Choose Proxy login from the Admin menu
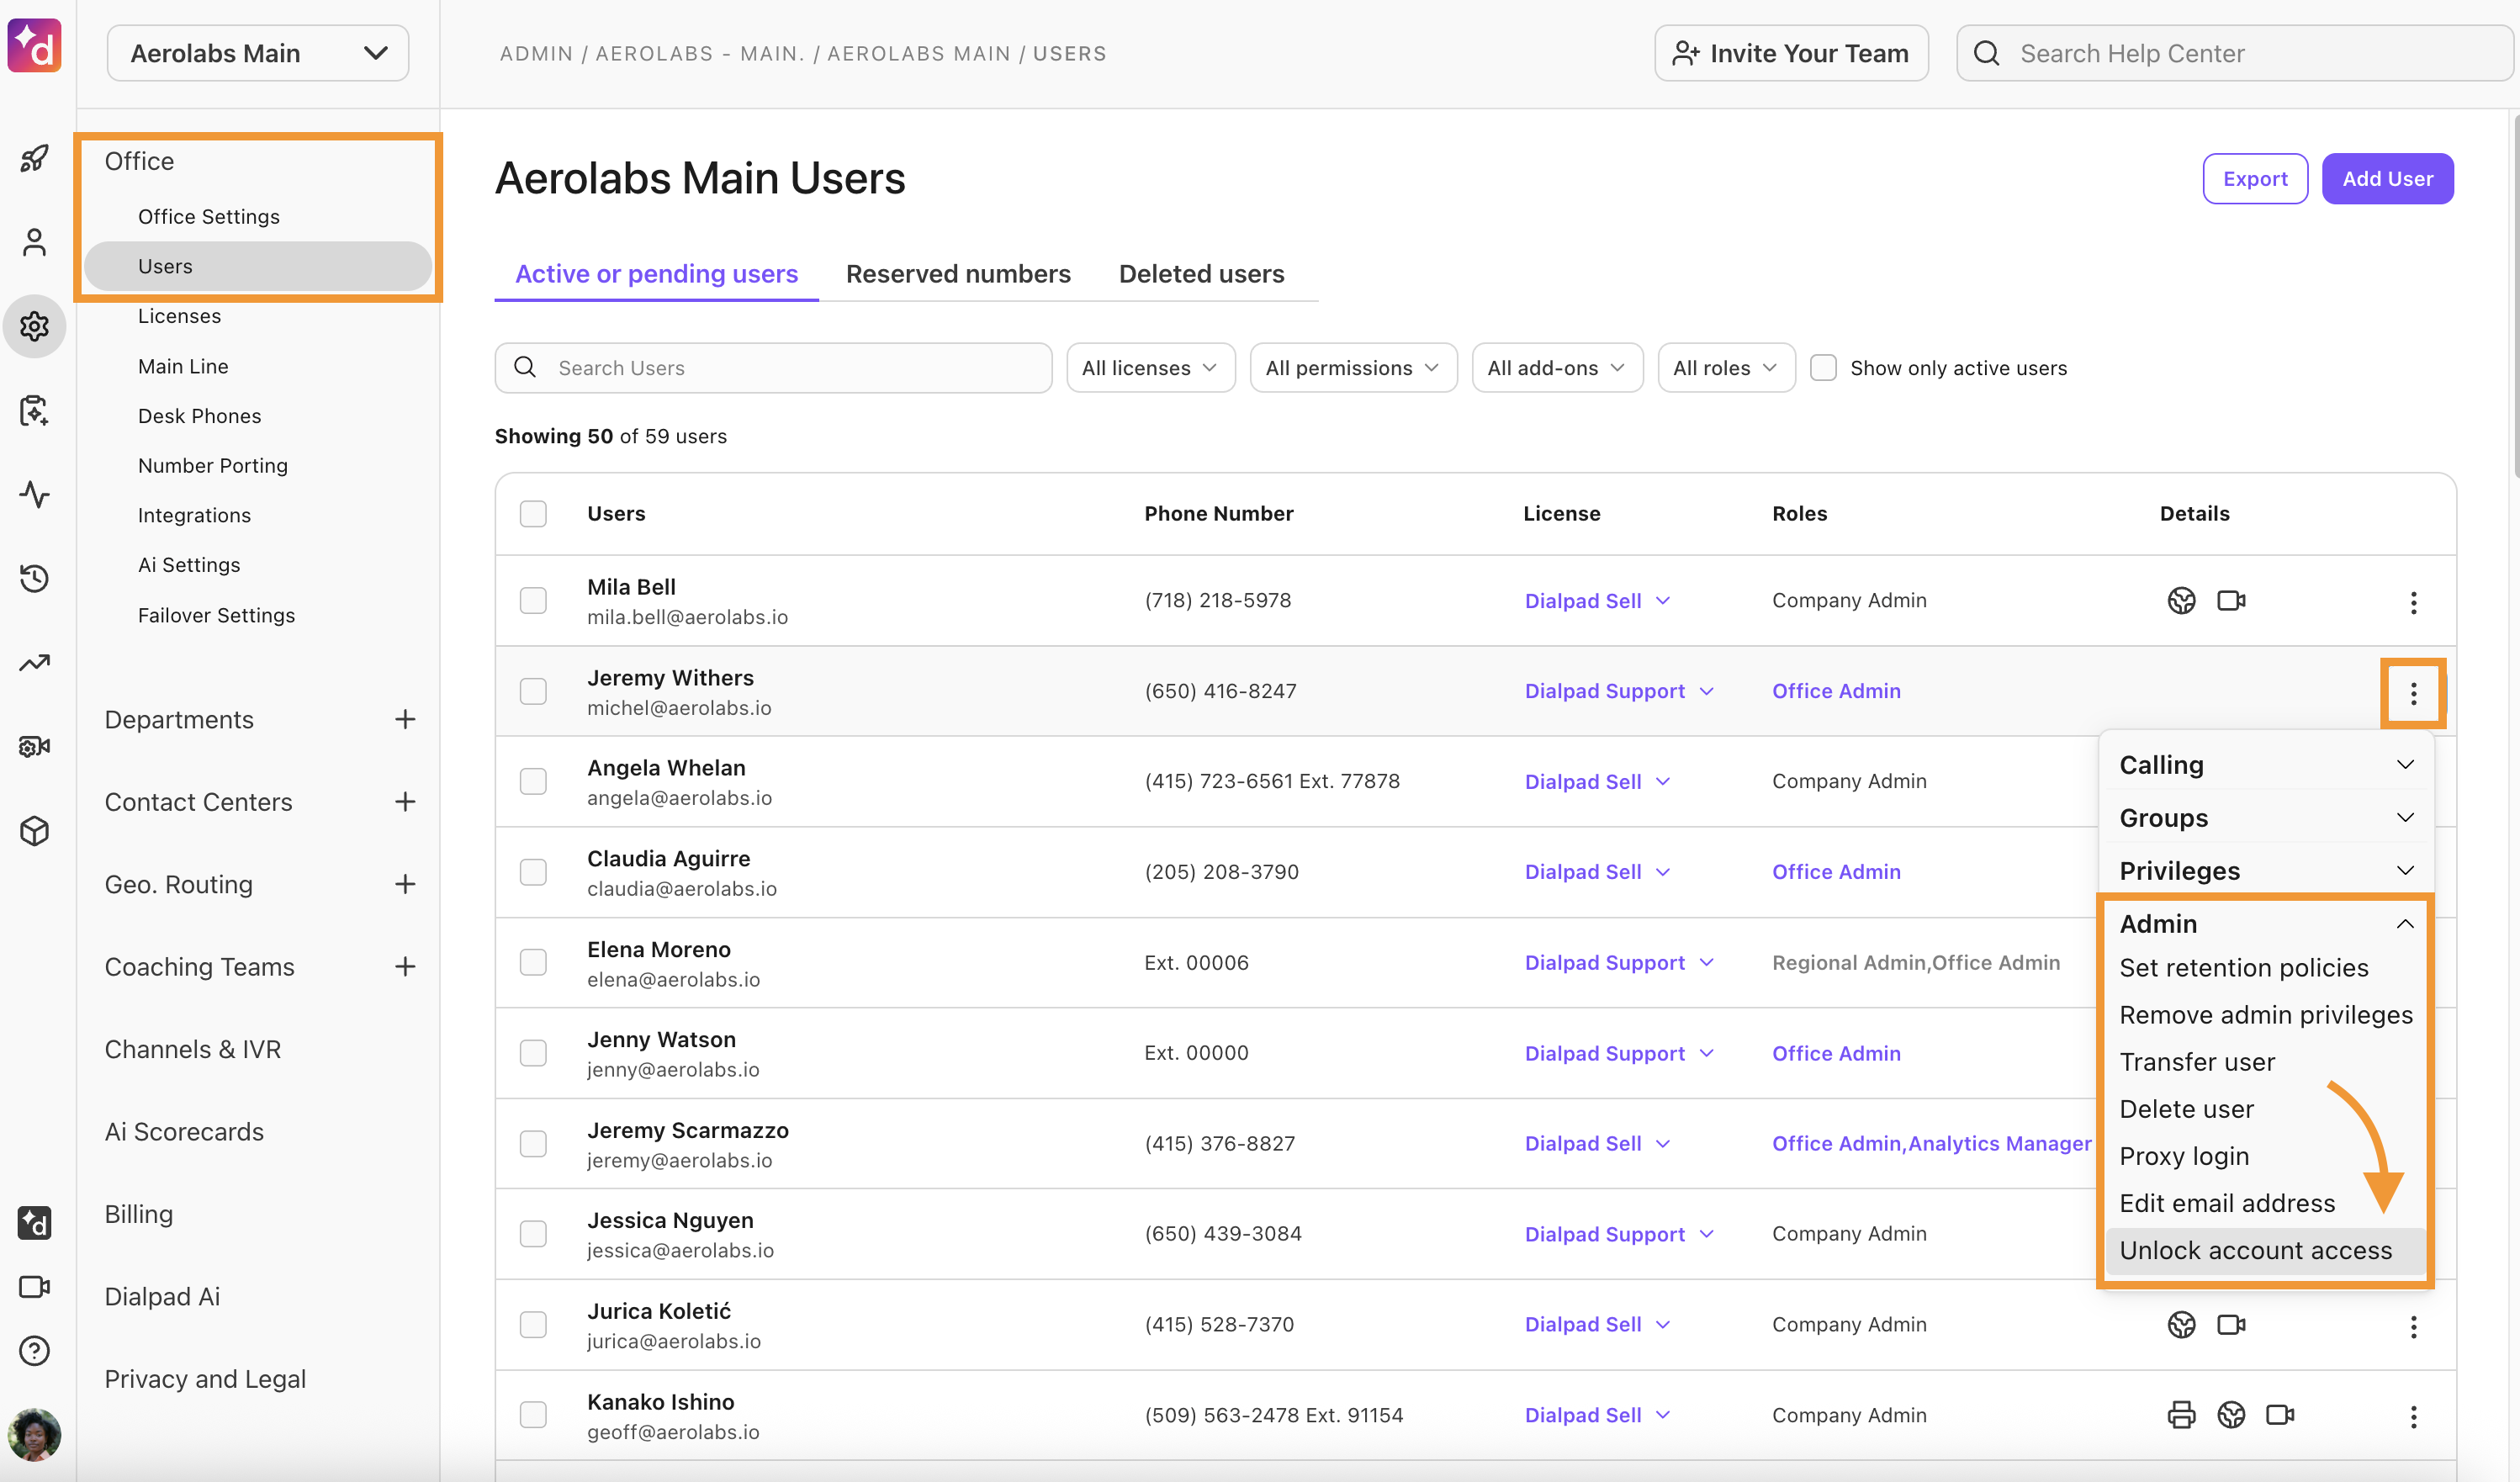This screenshot has height=1482, width=2520. 2184,1157
